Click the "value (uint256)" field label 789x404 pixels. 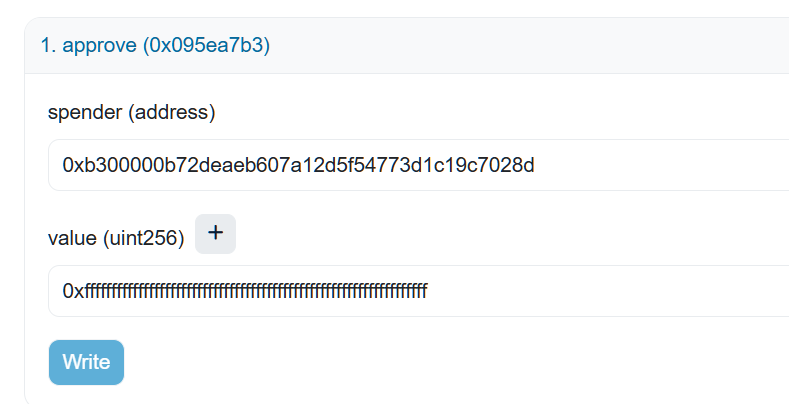[115, 238]
